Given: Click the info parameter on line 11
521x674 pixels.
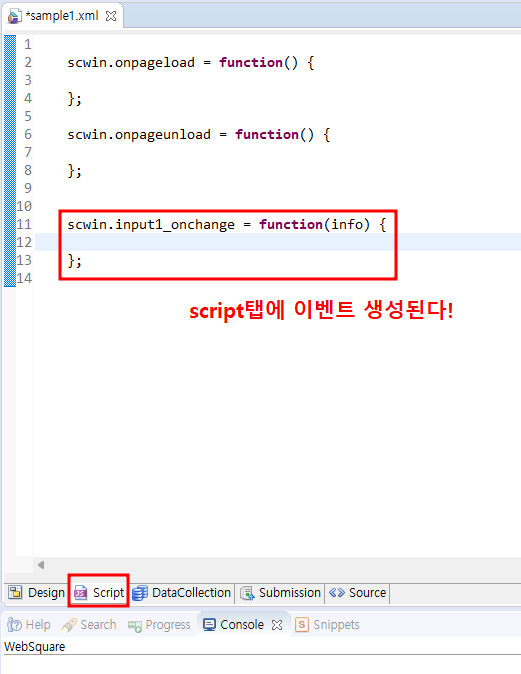Looking at the screenshot, I should [346, 224].
